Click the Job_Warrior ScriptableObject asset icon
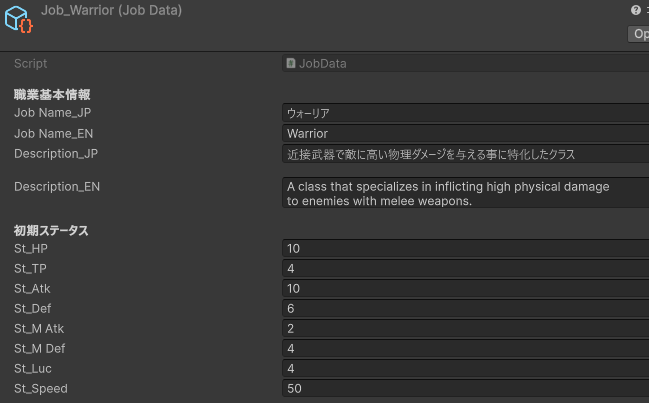Viewport: 649px width, 403px height. (x=19, y=18)
